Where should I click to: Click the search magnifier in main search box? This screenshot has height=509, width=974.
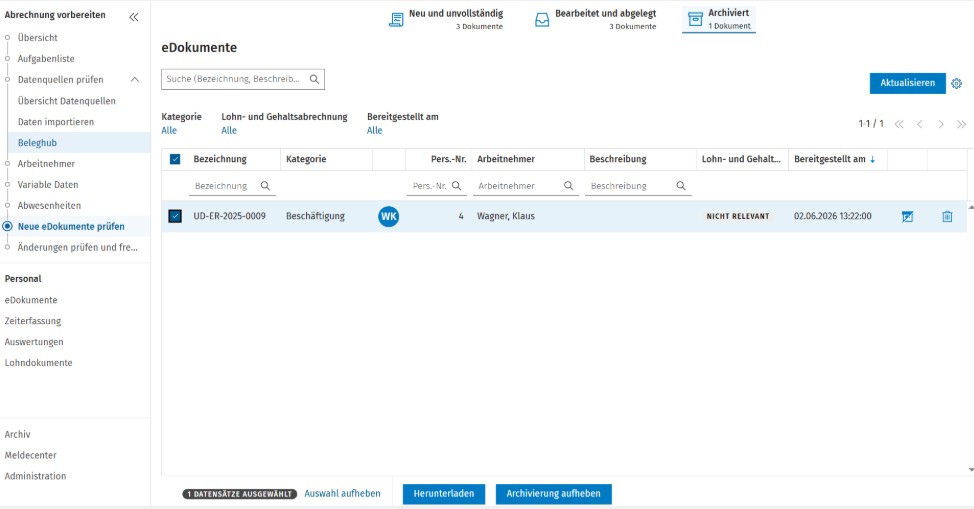click(314, 80)
